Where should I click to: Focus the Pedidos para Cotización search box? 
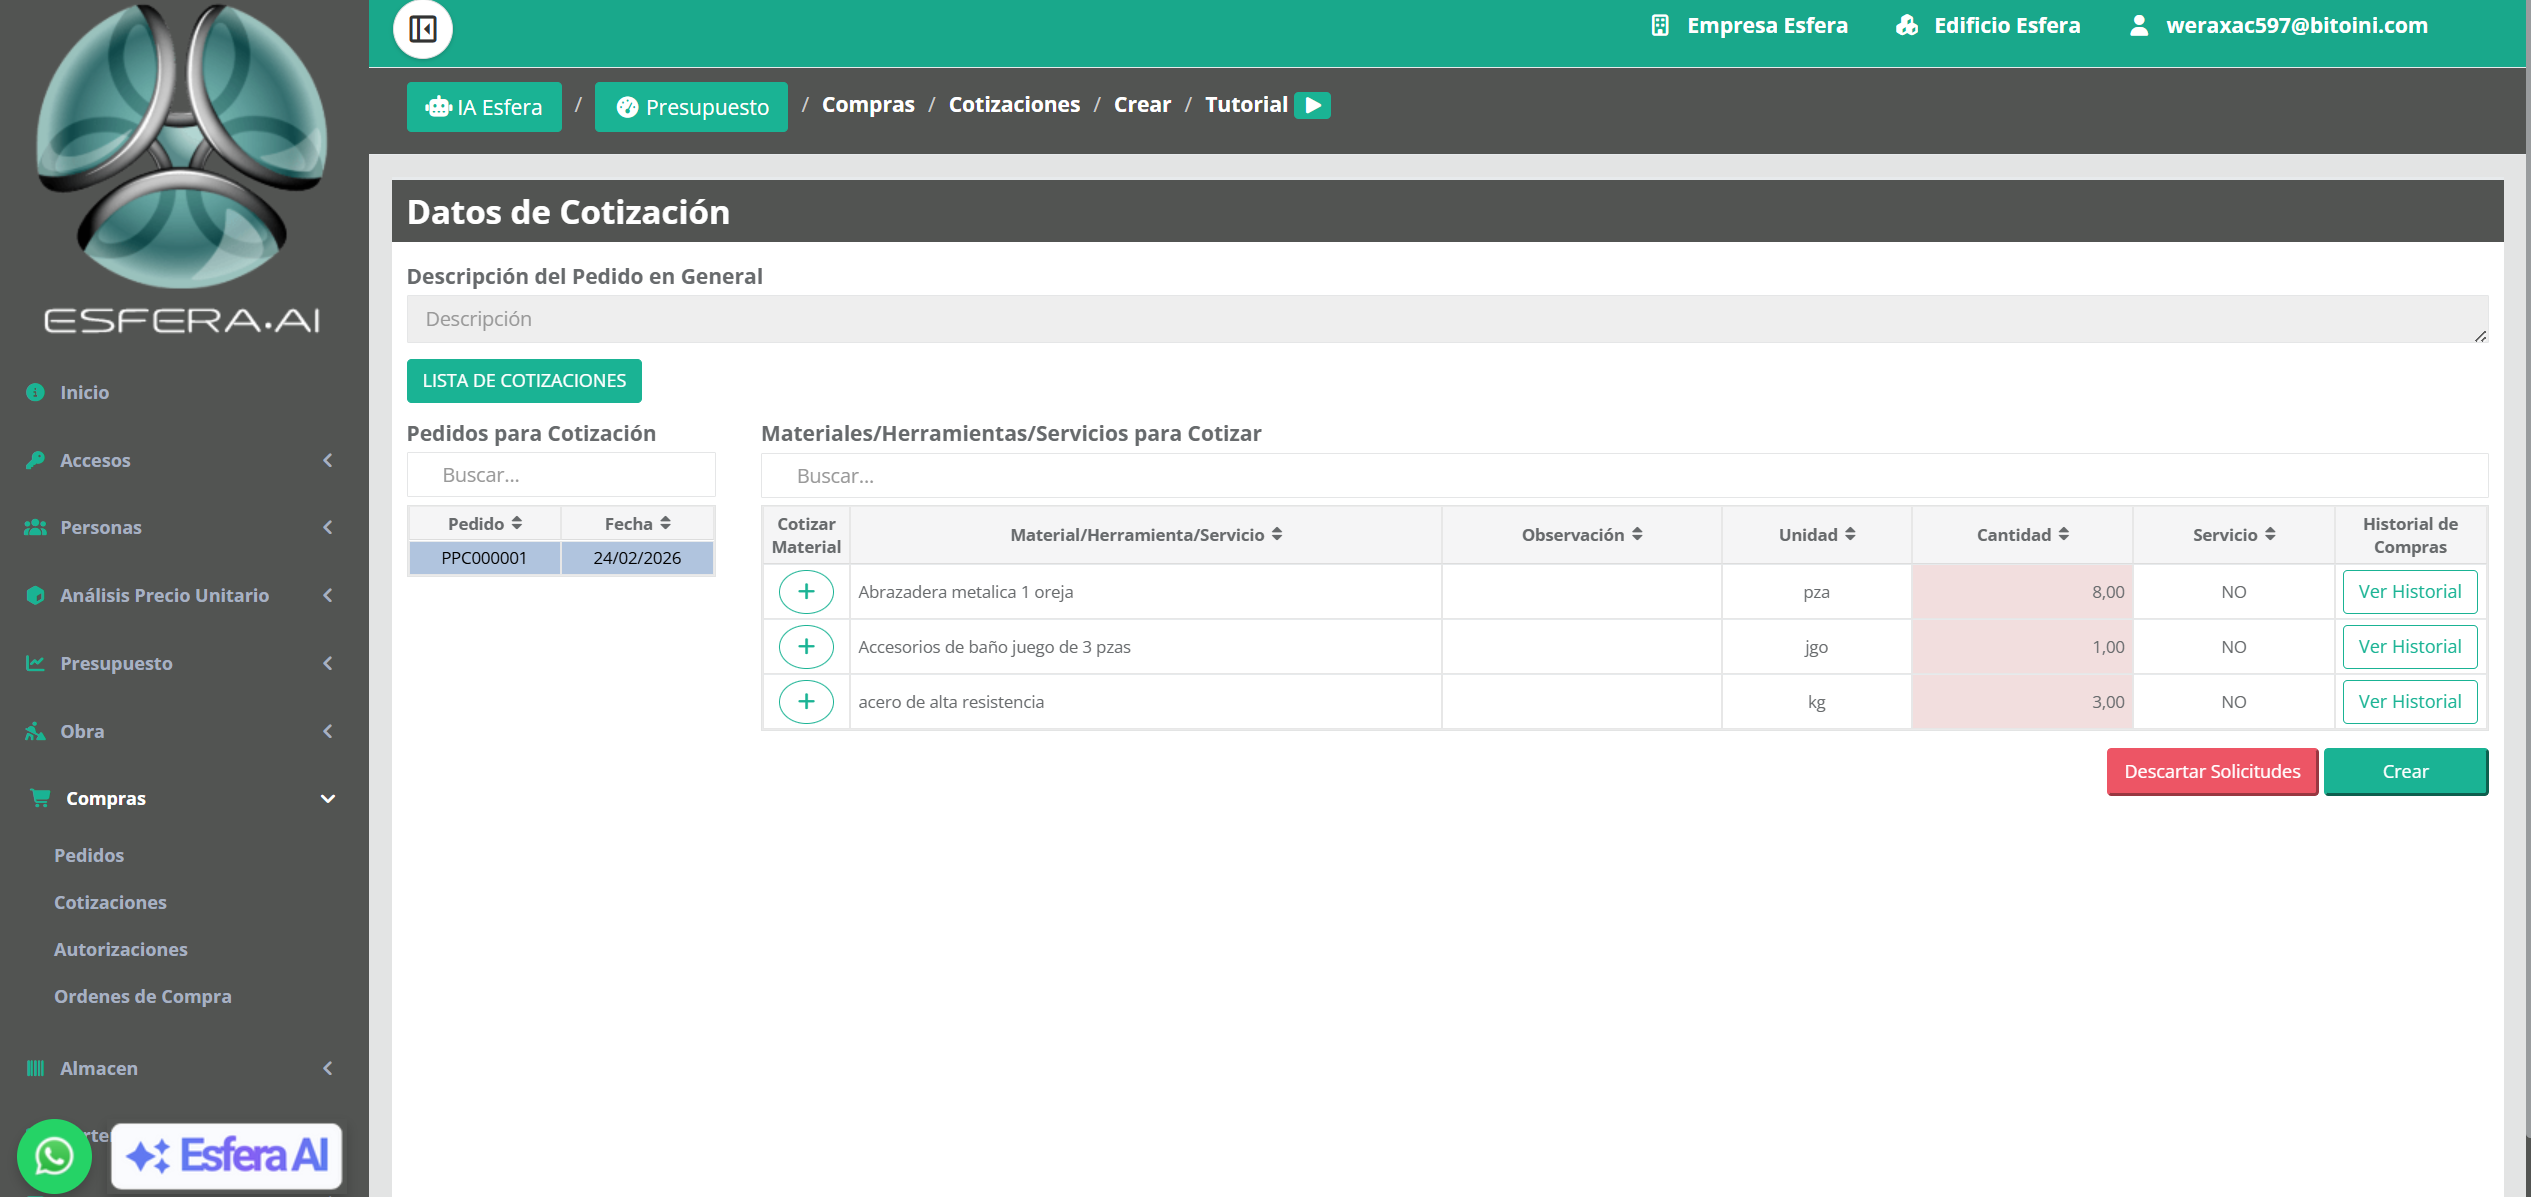(x=561, y=475)
